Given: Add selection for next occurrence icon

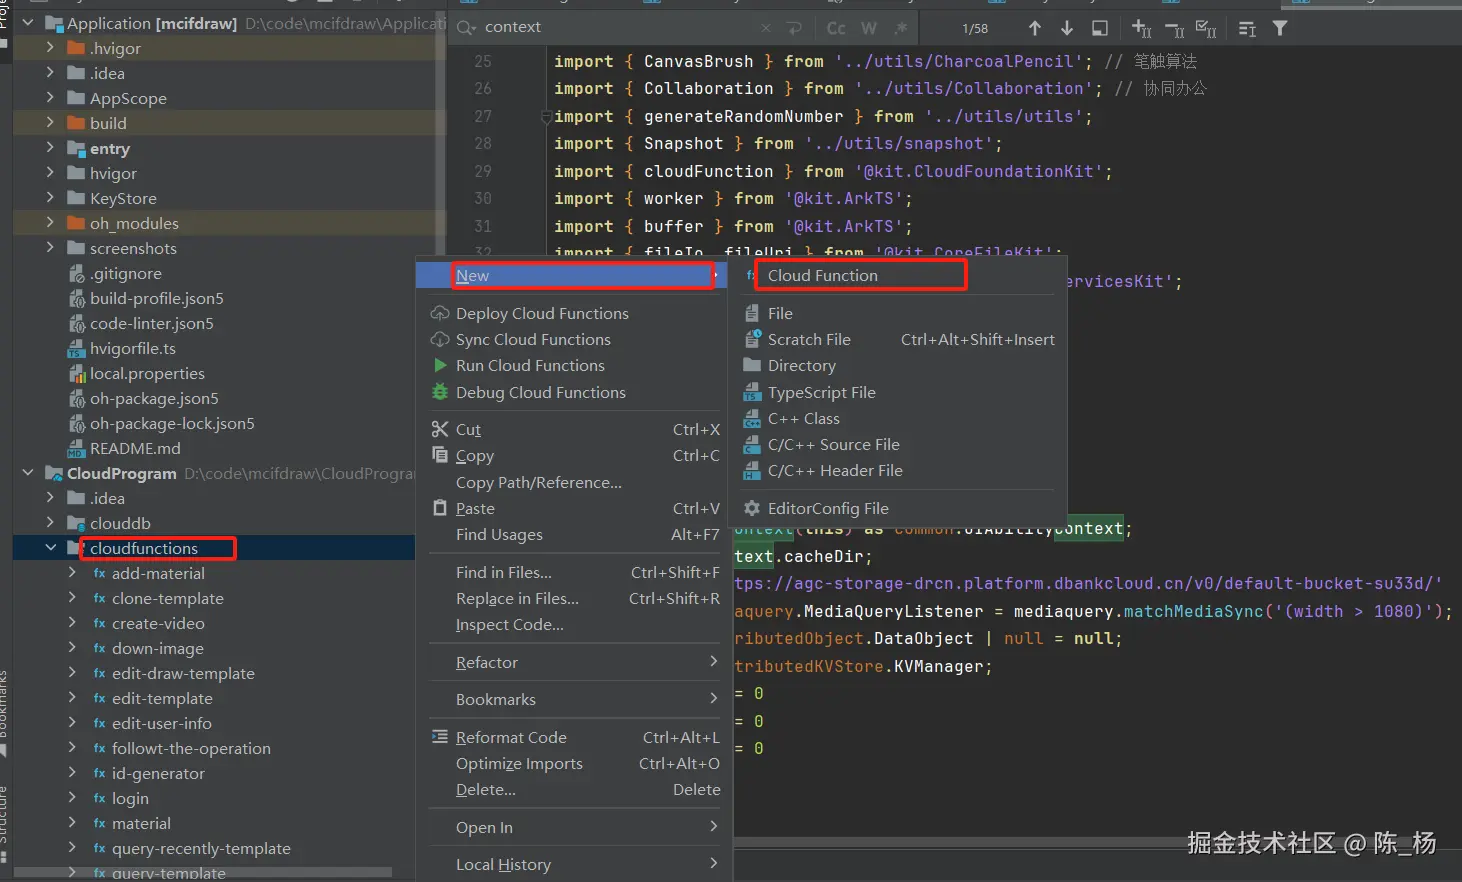Looking at the screenshot, I should (1141, 28).
